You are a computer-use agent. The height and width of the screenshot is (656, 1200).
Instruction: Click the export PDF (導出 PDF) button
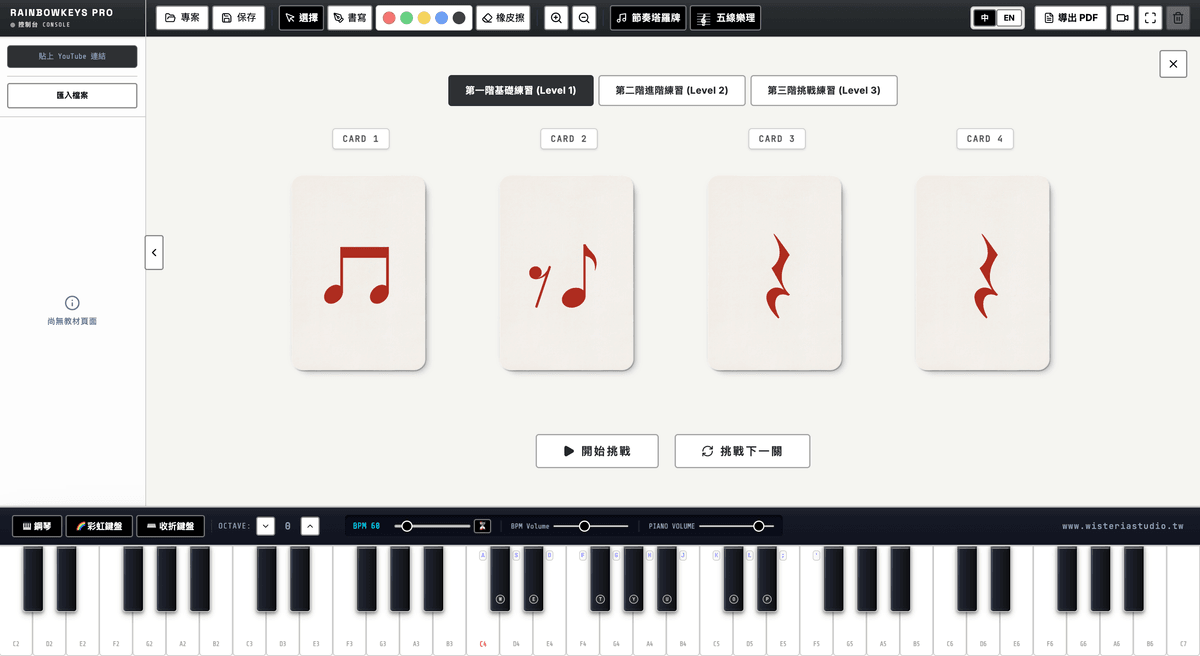(x=1071, y=18)
